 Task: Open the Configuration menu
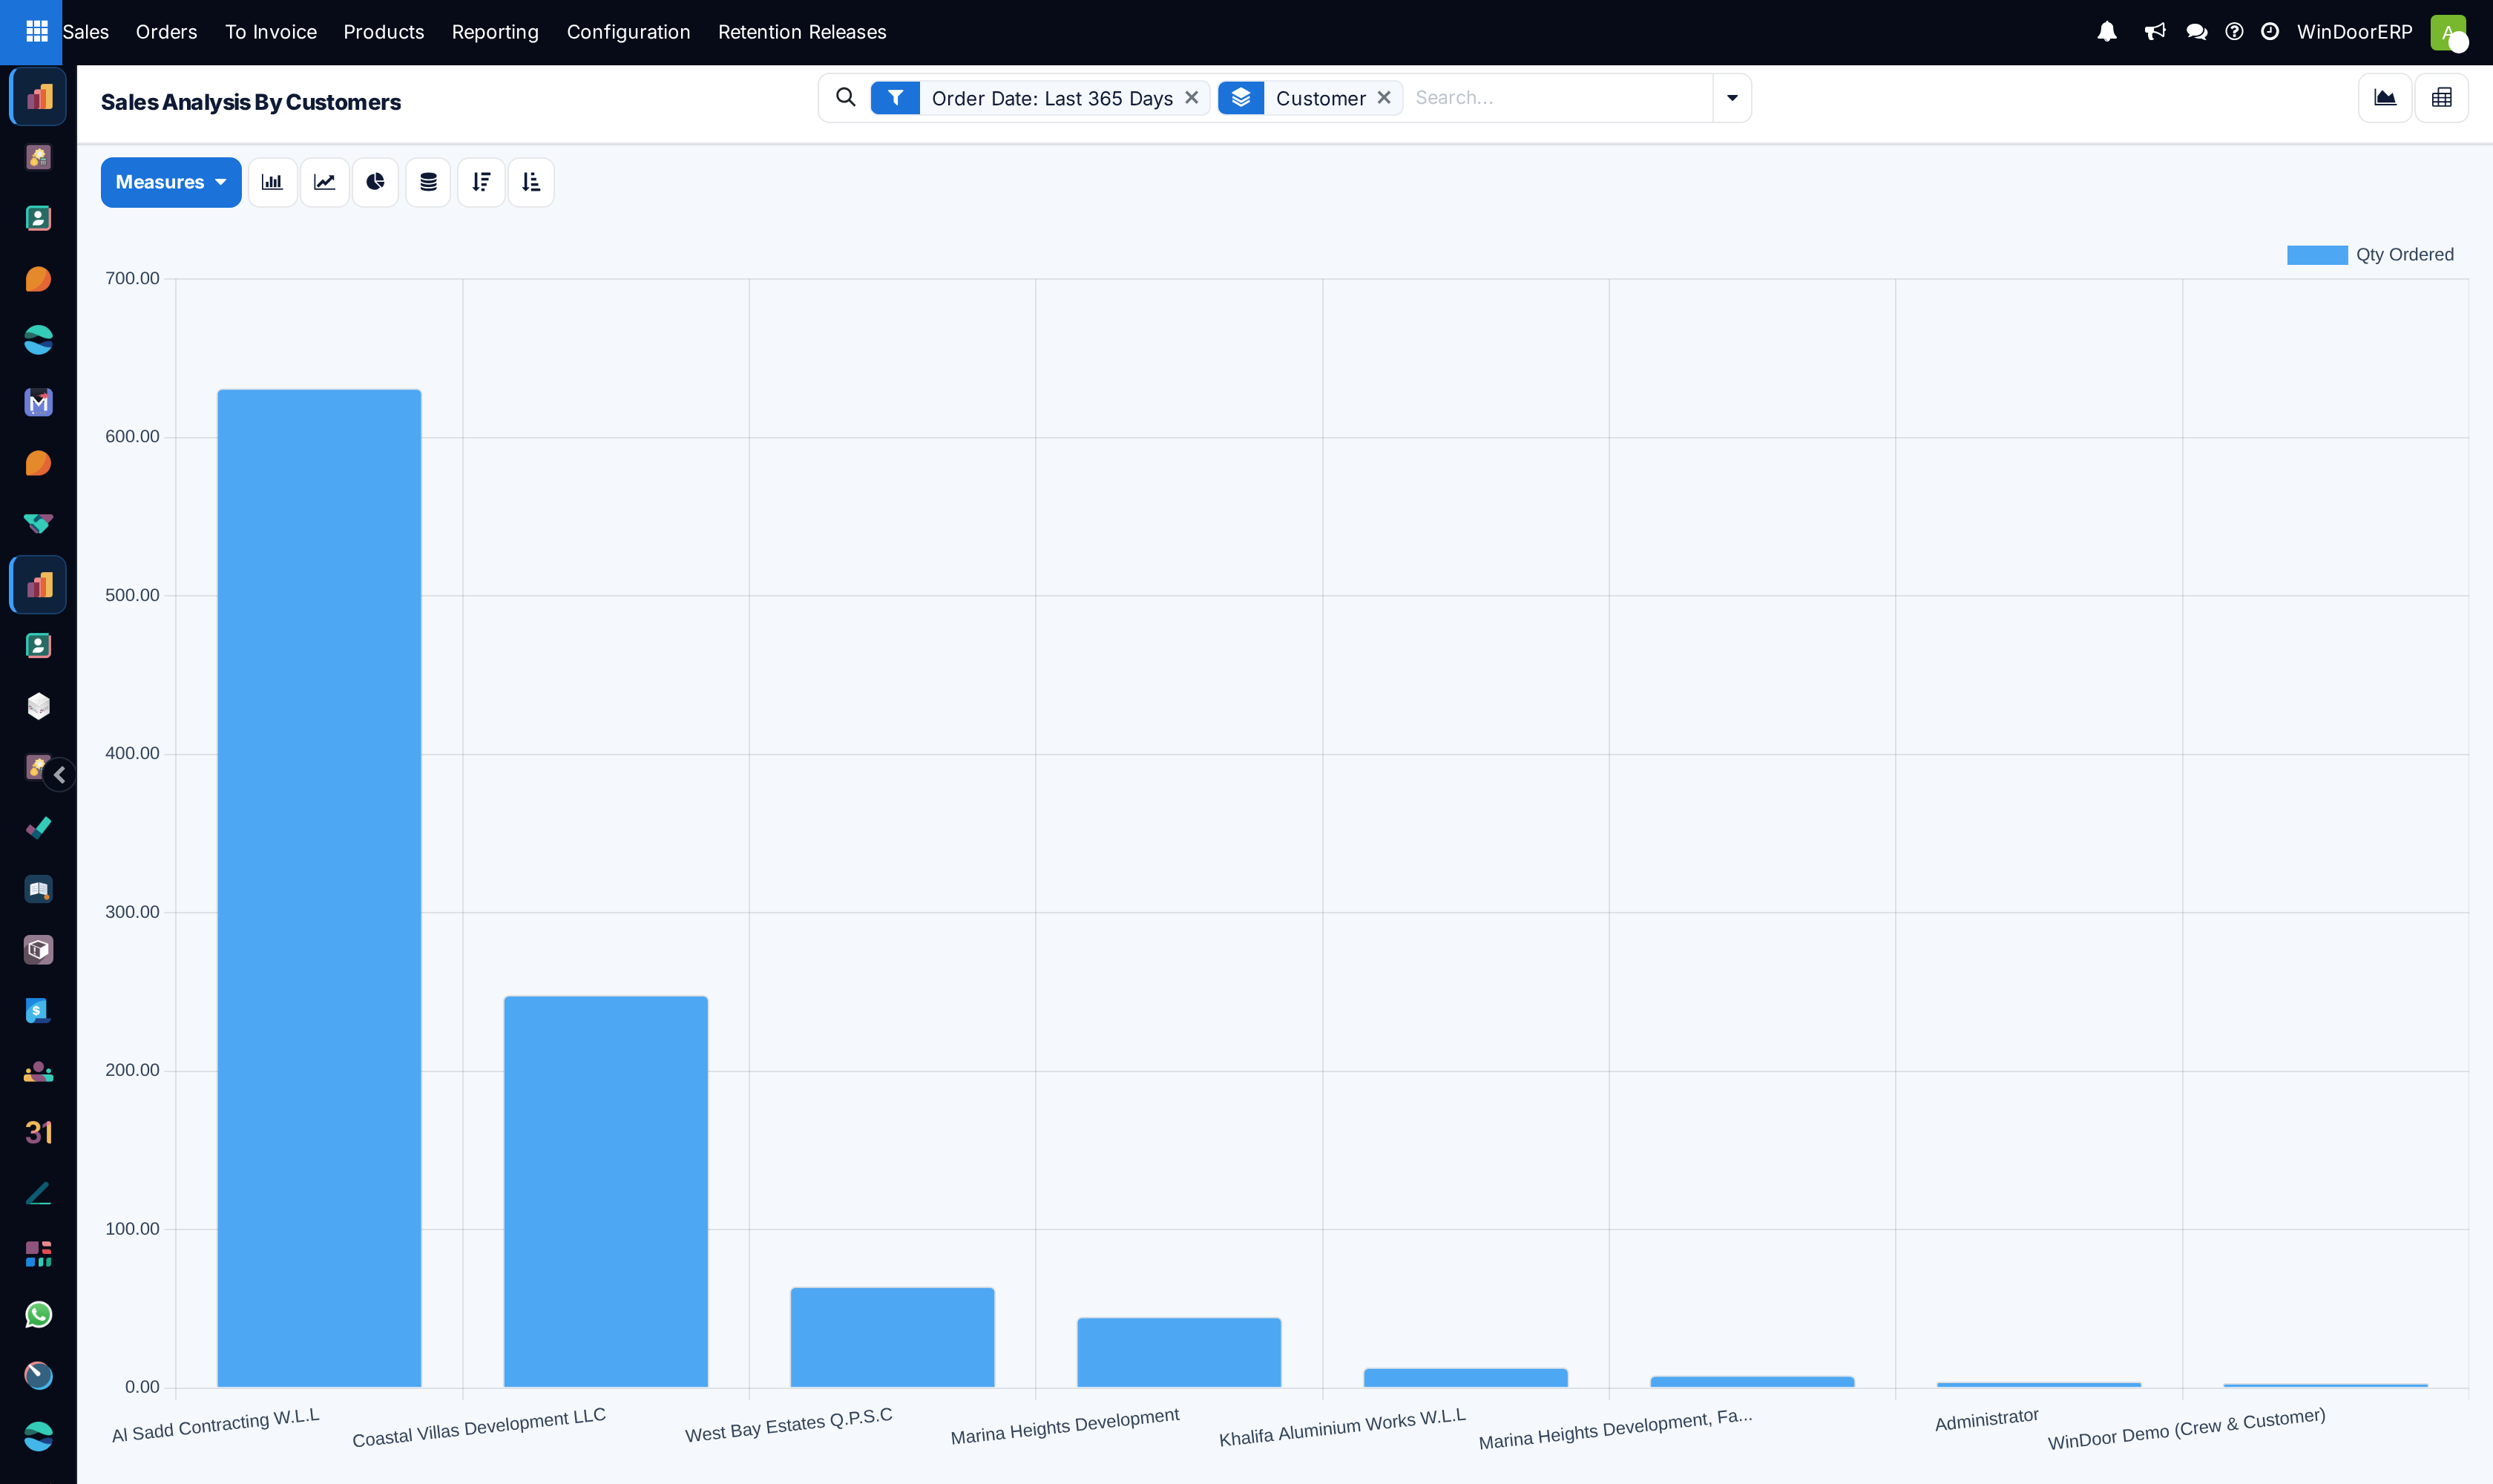[628, 32]
